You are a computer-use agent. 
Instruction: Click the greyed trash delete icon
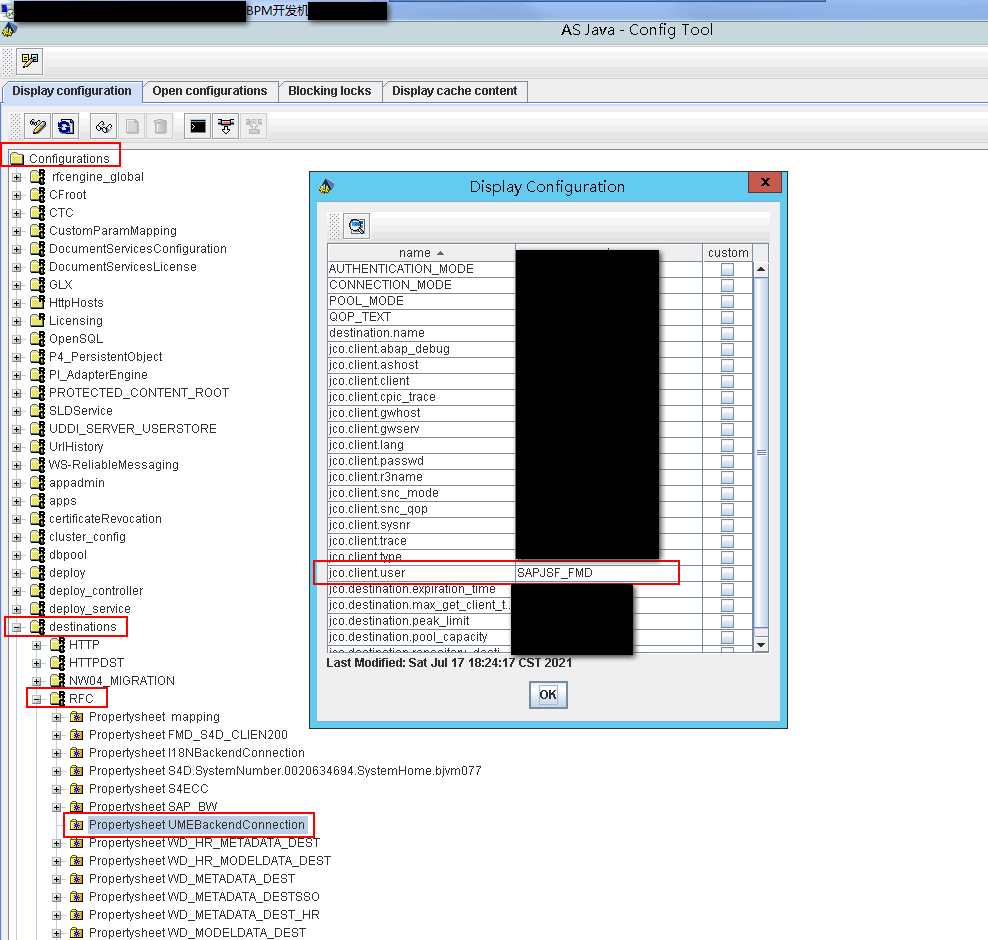(x=161, y=127)
